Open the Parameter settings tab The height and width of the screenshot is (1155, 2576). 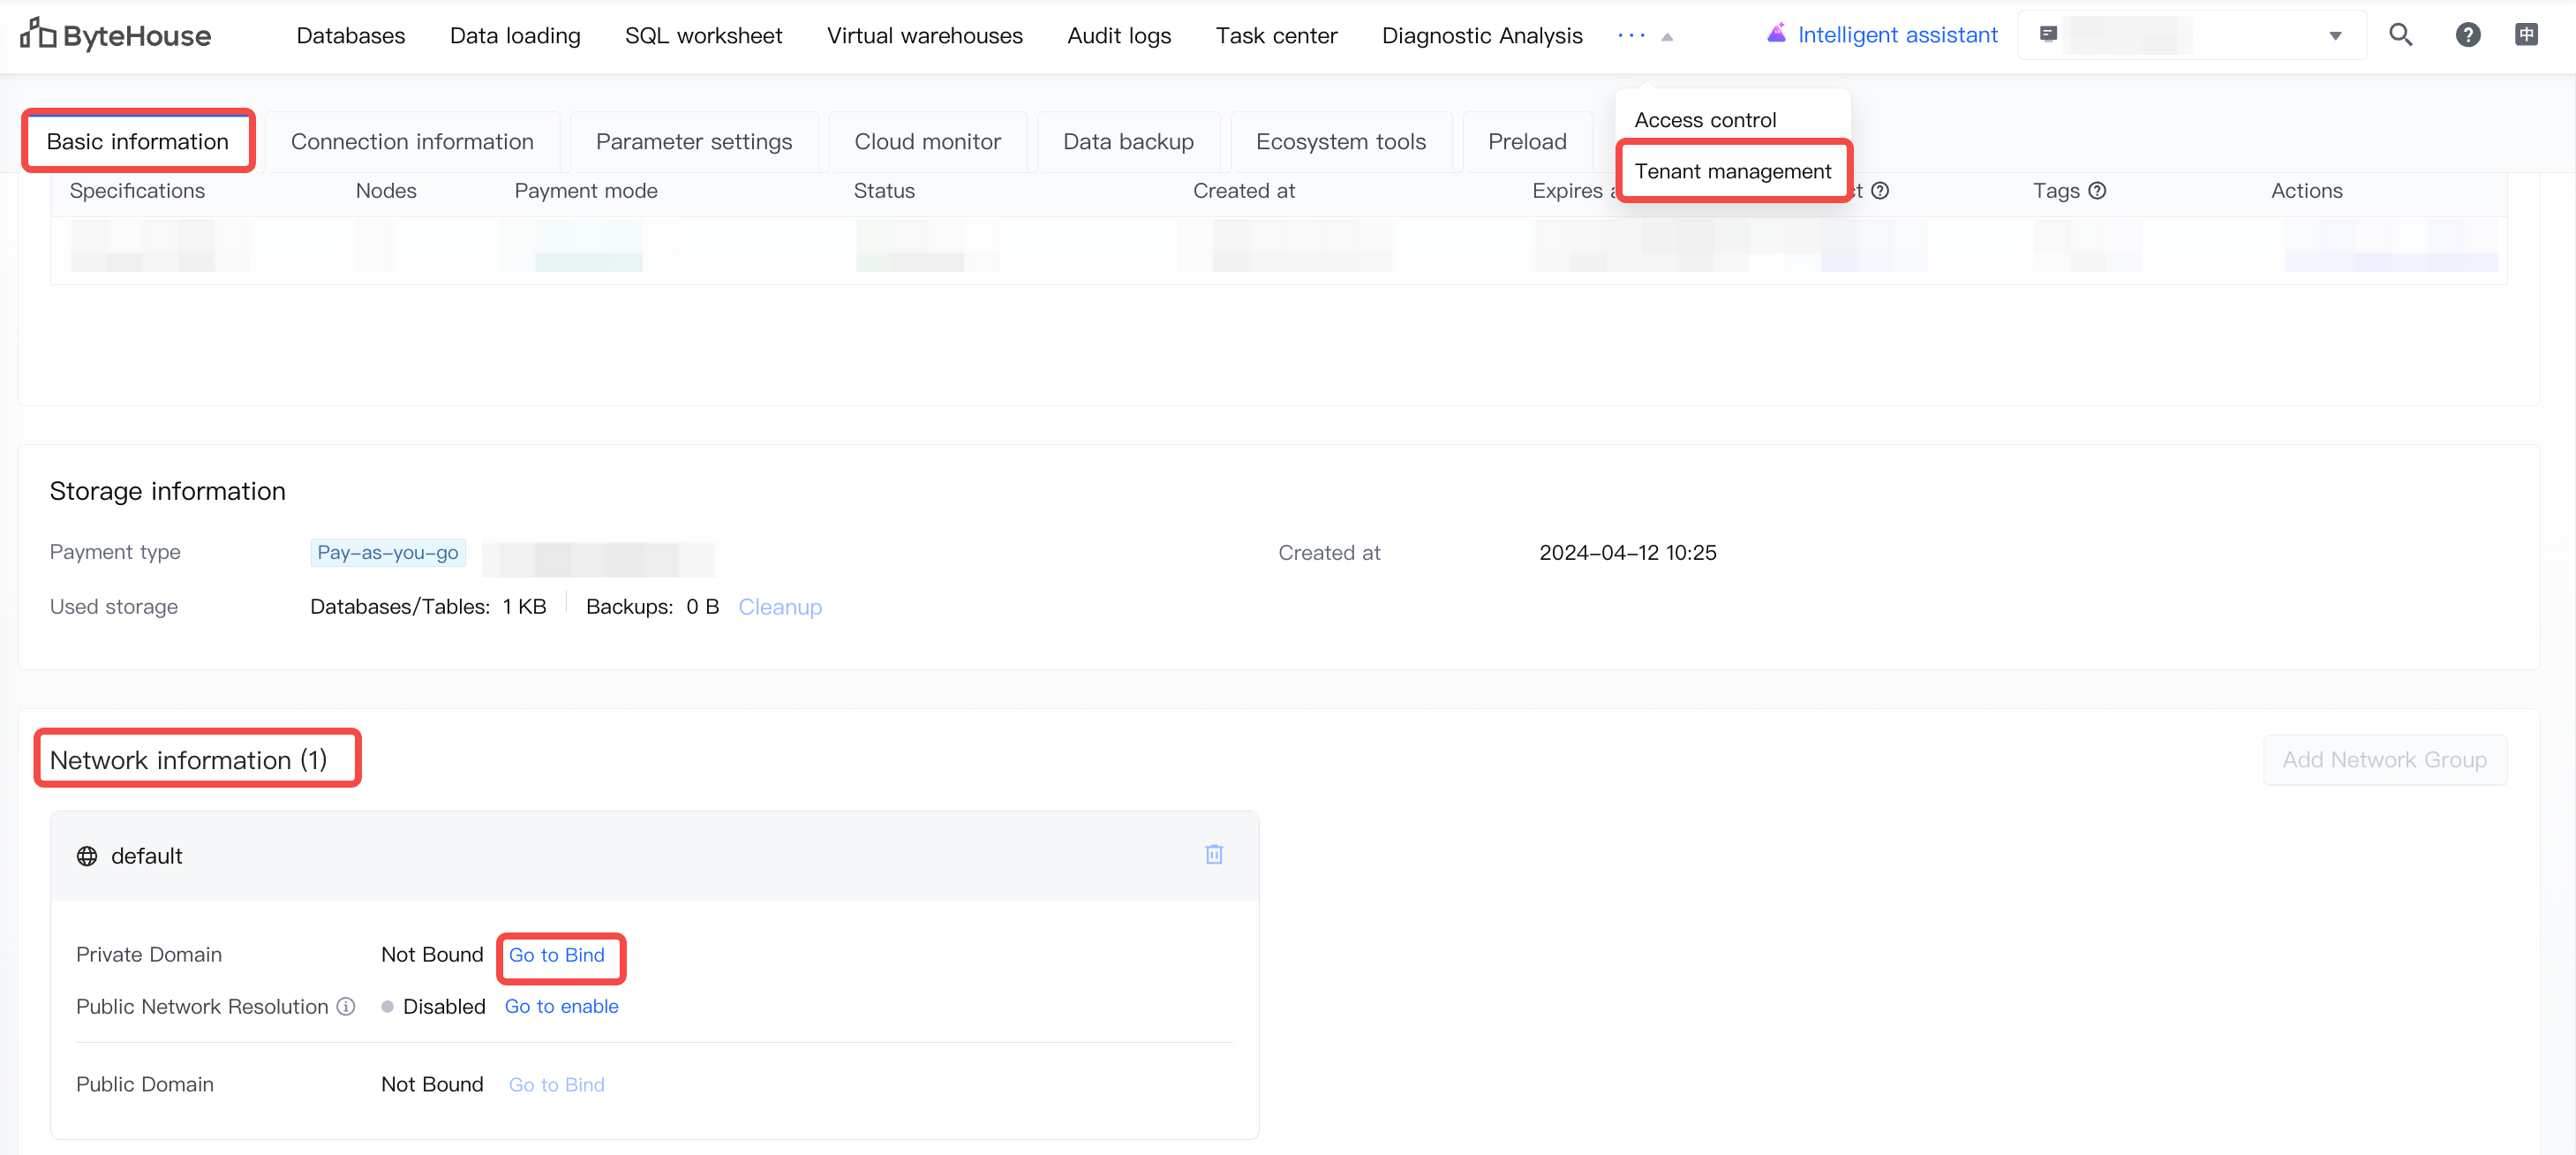pos(693,142)
